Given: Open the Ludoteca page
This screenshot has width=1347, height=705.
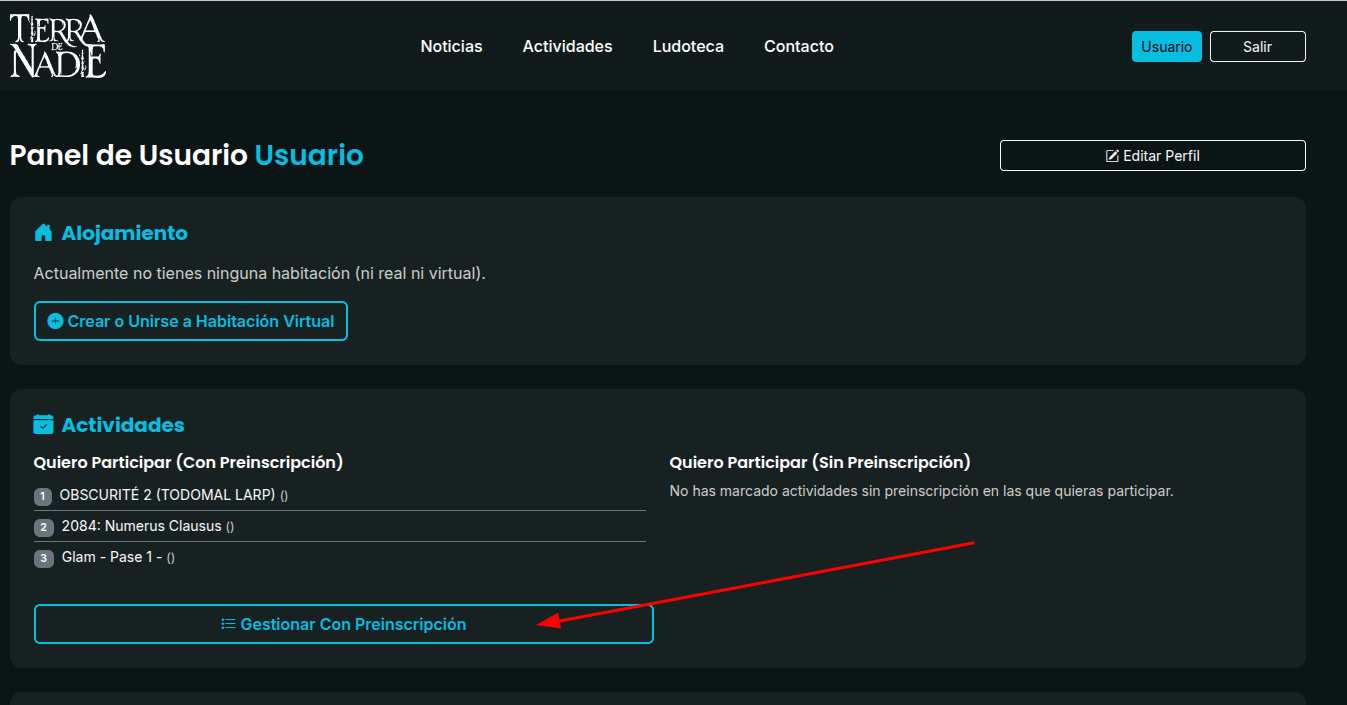Looking at the screenshot, I should (688, 46).
